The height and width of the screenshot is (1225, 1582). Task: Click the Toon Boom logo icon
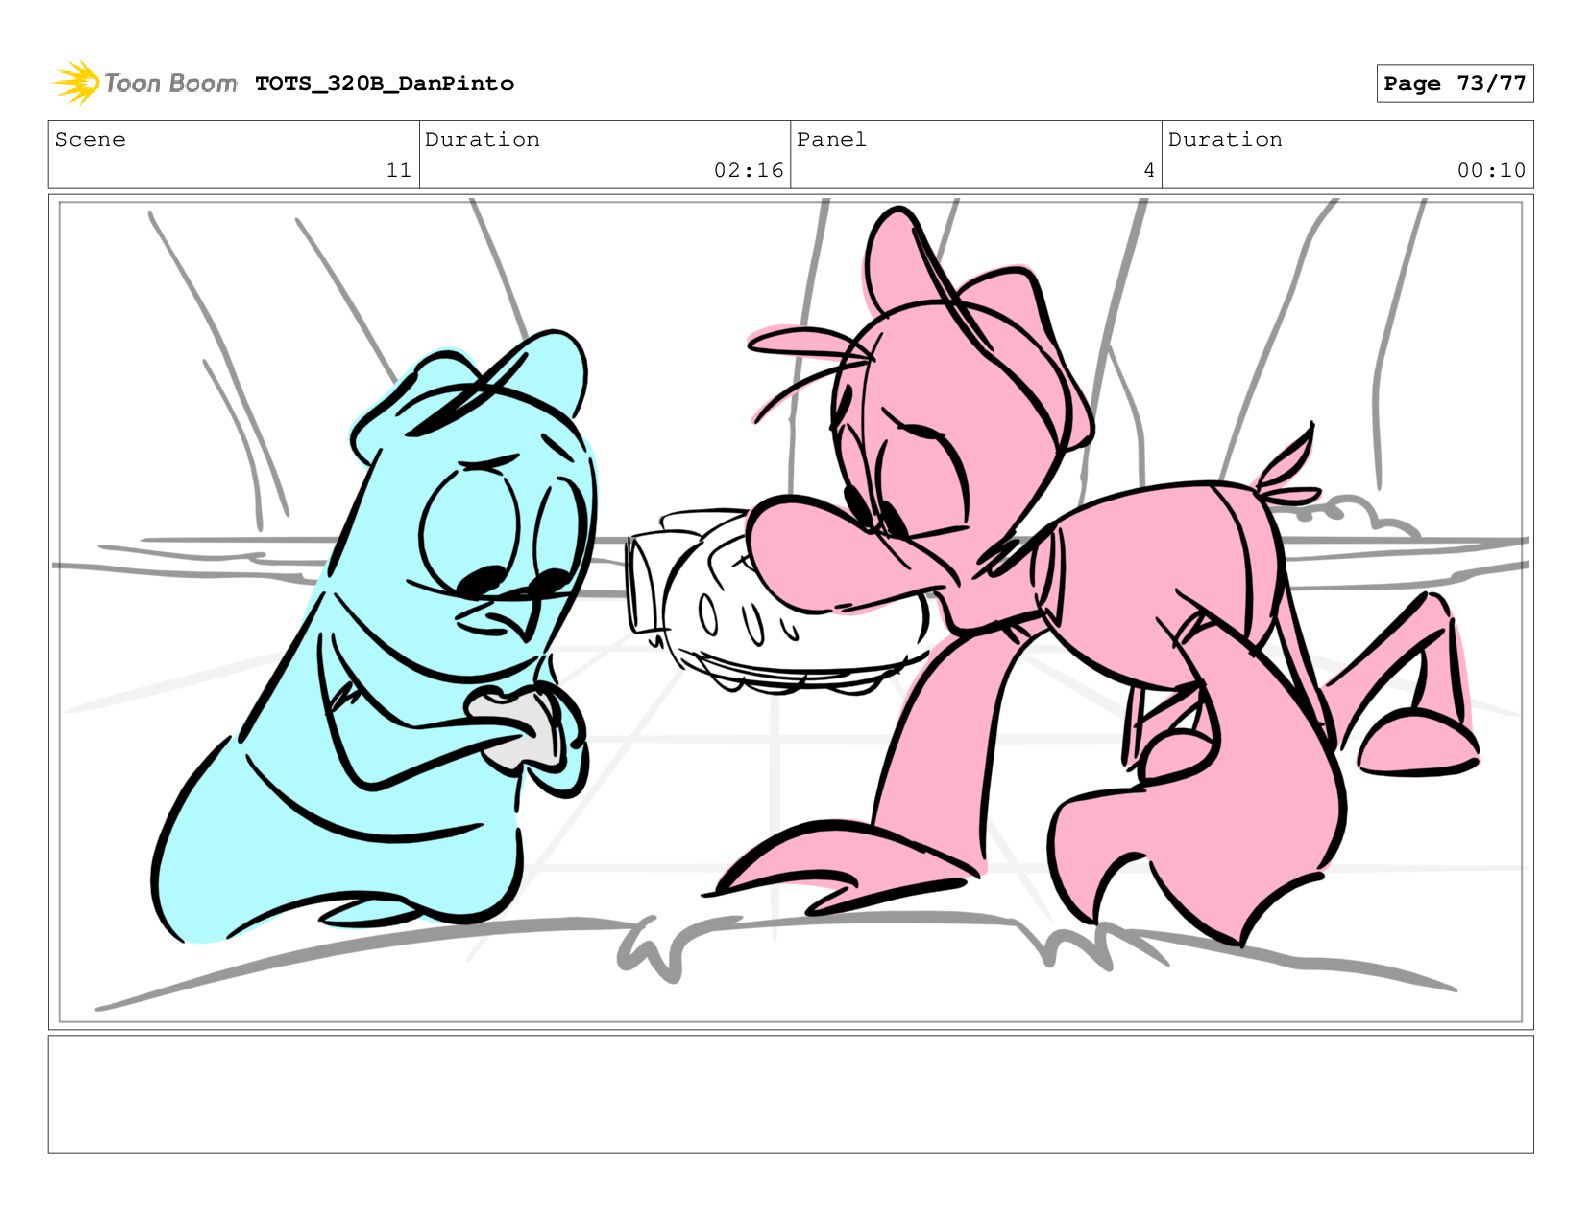[x=76, y=82]
